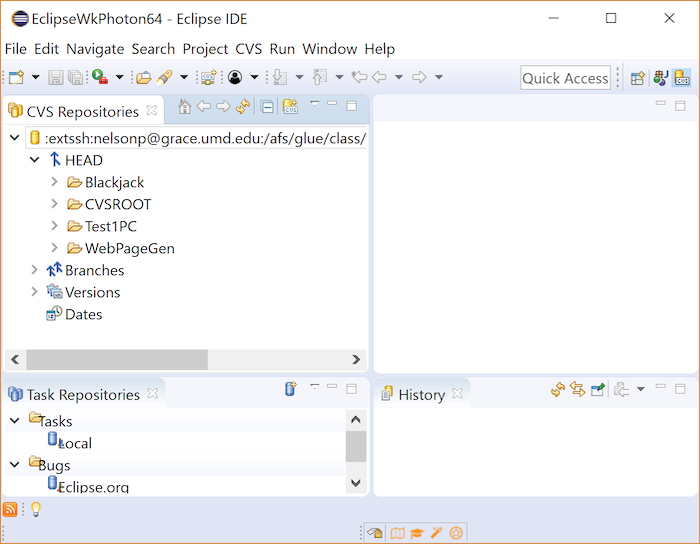Click the CVS Repositories horizontal scrollbar
Viewport: 700px width, 544px height.
pyautogui.click(x=117, y=359)
